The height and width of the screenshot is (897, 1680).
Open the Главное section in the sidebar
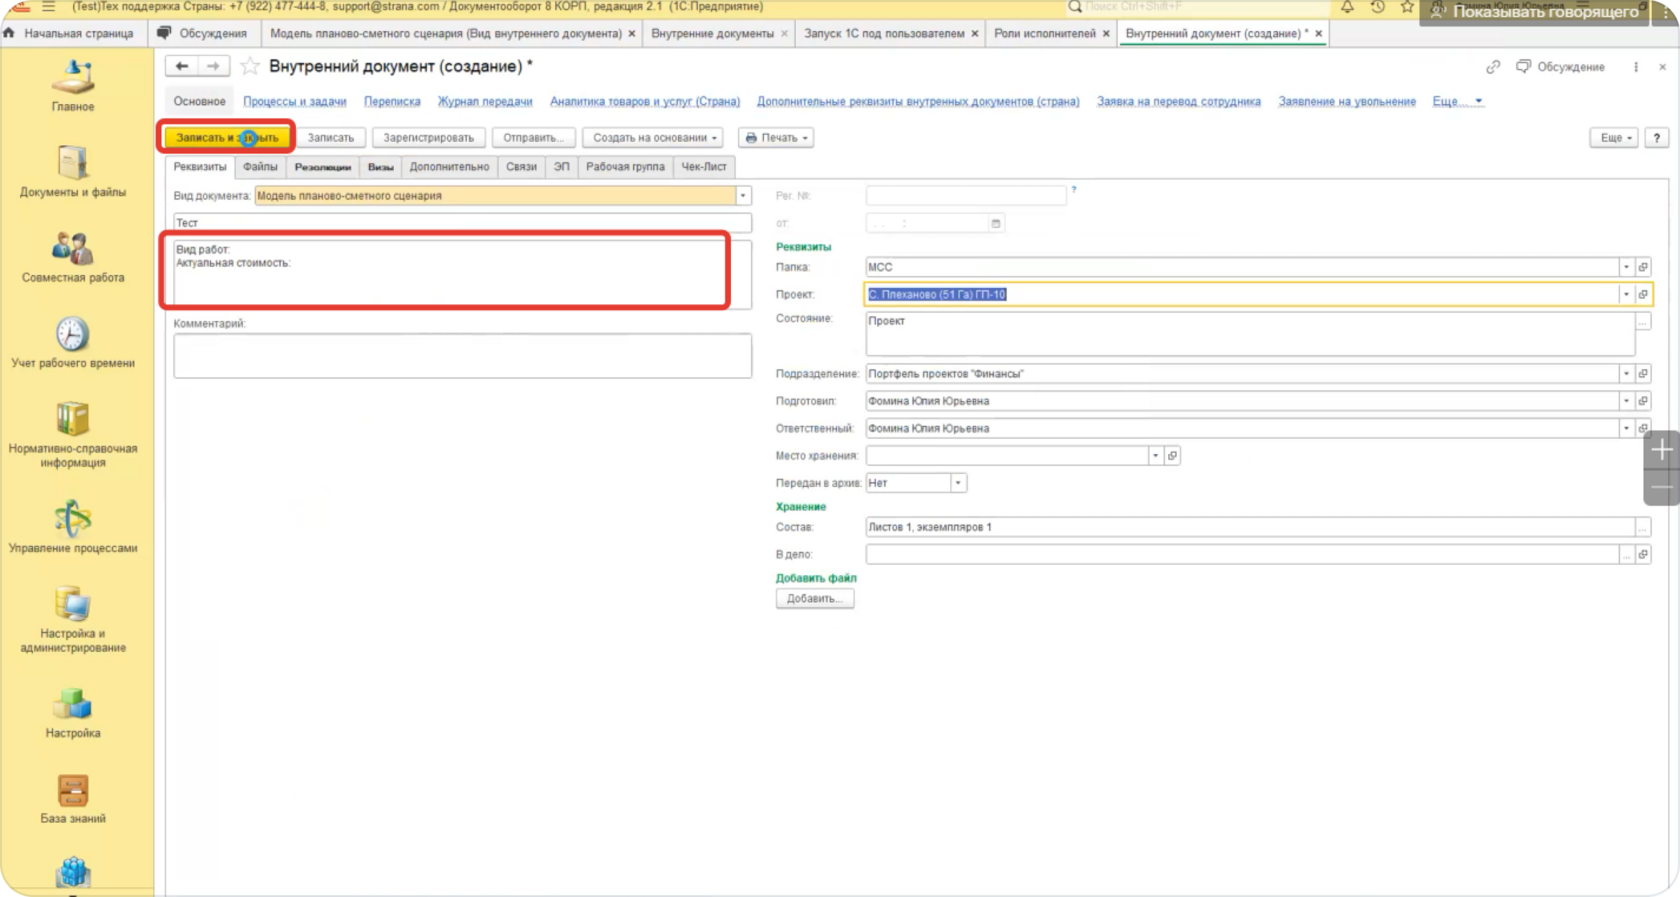tap(73, 86)
